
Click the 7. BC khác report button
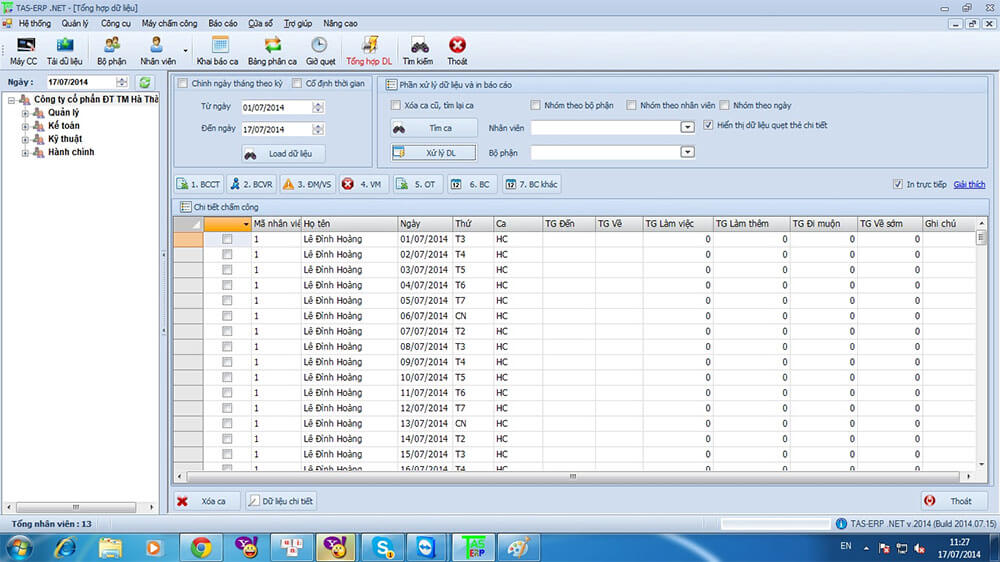532,184
